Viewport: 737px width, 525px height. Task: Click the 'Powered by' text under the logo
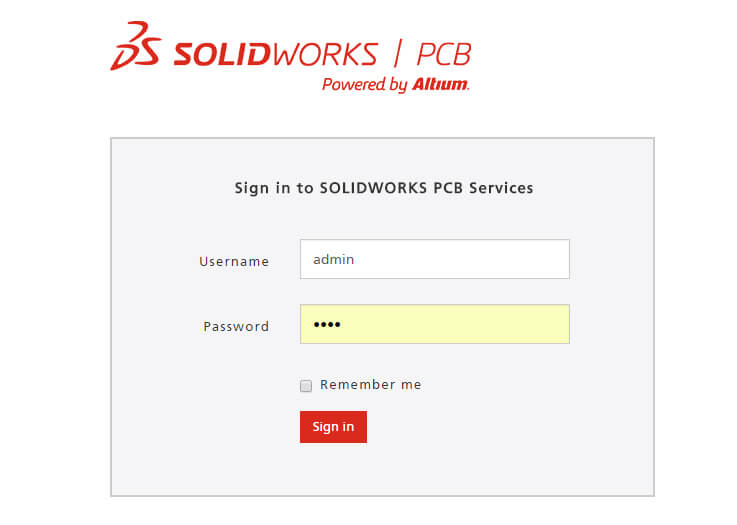[365, 85]
